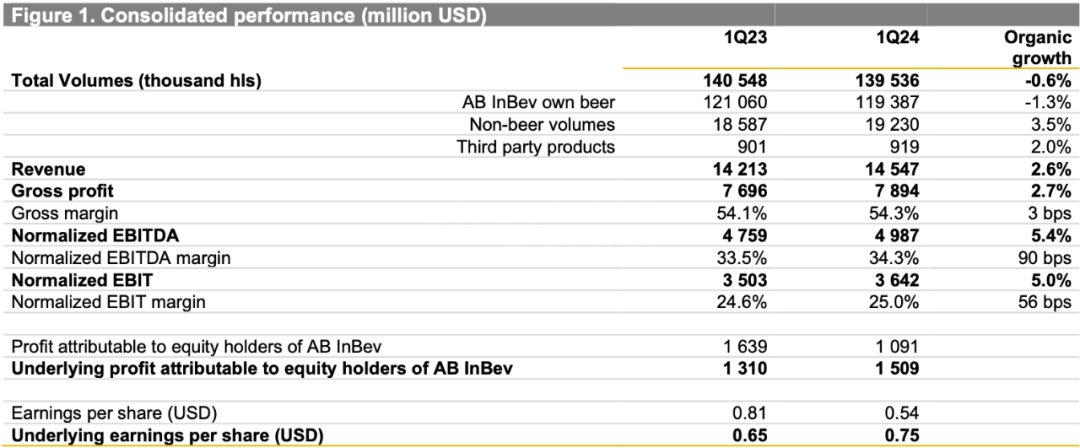Click the 'Figure 1. Consolidated performance' title
Viewport: 1080px width, 448px height.
pyautogui.click(x=248, y=14)
